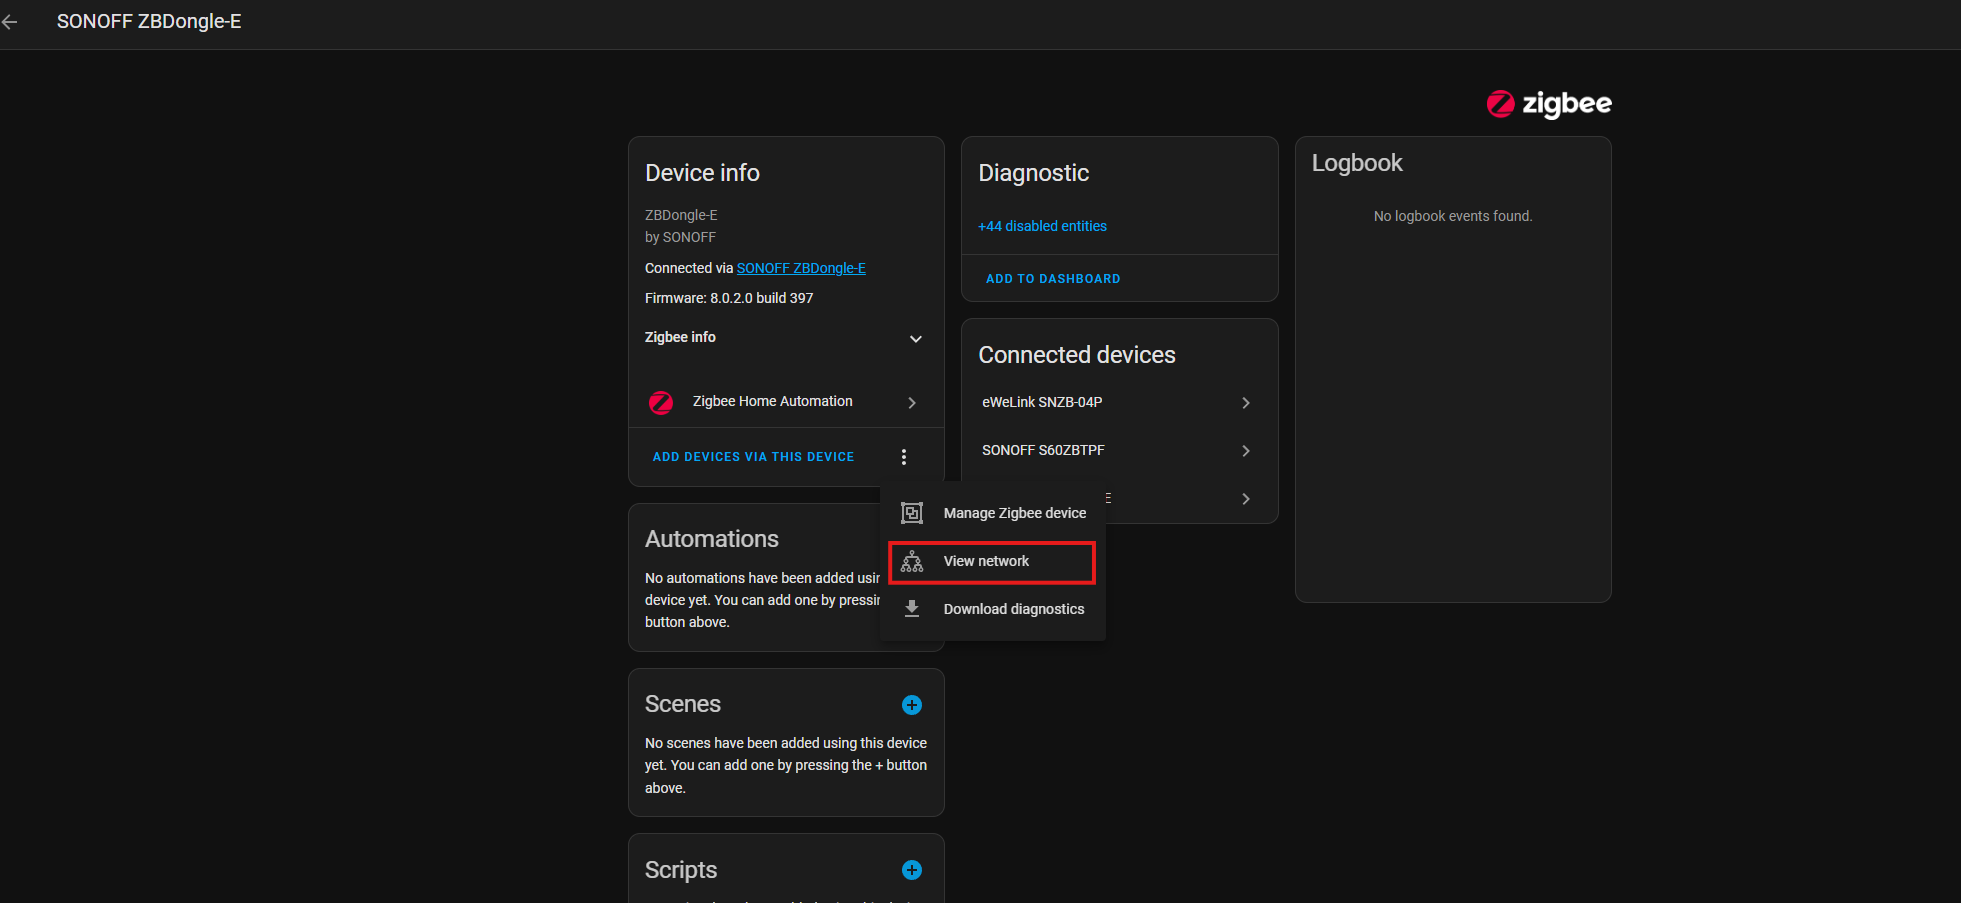This screenshot has width=1961, height=903.
Task: Open the SONOFF ZBDongle-E connected via link
Action: pyautogui.click(x=801, y=267)
